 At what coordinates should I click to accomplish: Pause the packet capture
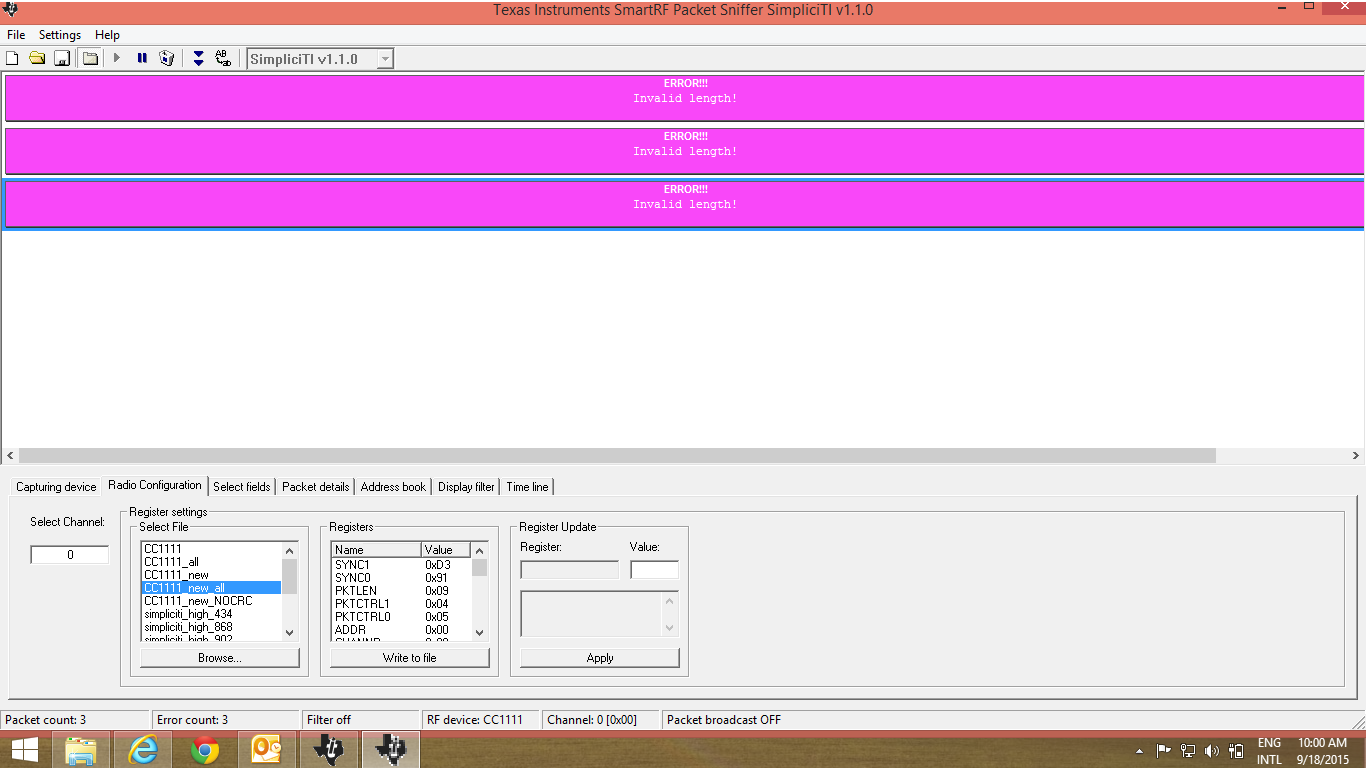point(140,57)
